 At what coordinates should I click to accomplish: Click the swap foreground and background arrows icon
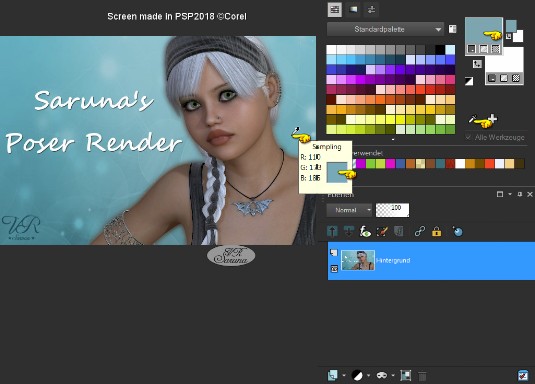point(477,63)
